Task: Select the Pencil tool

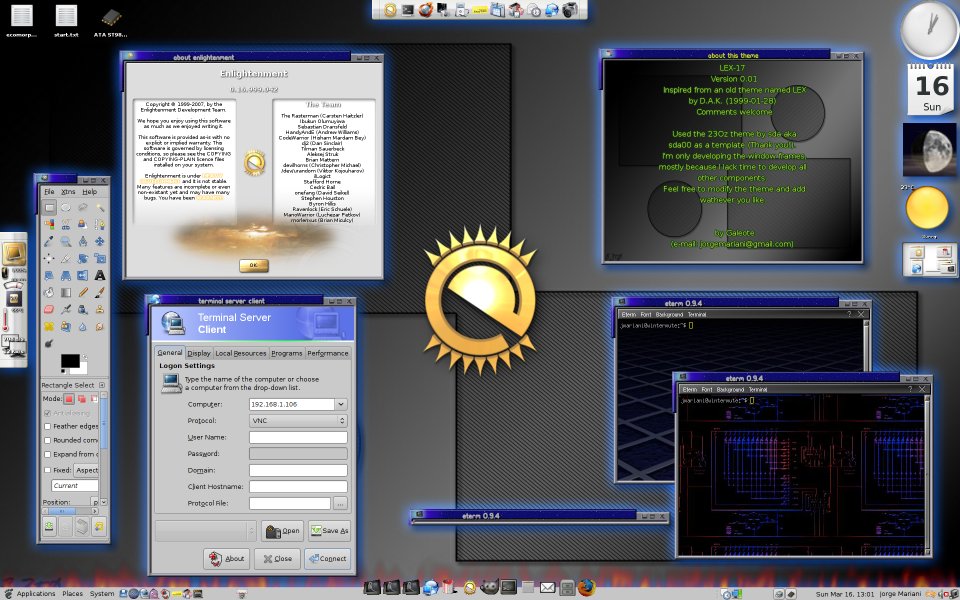Action: [83, 292]
